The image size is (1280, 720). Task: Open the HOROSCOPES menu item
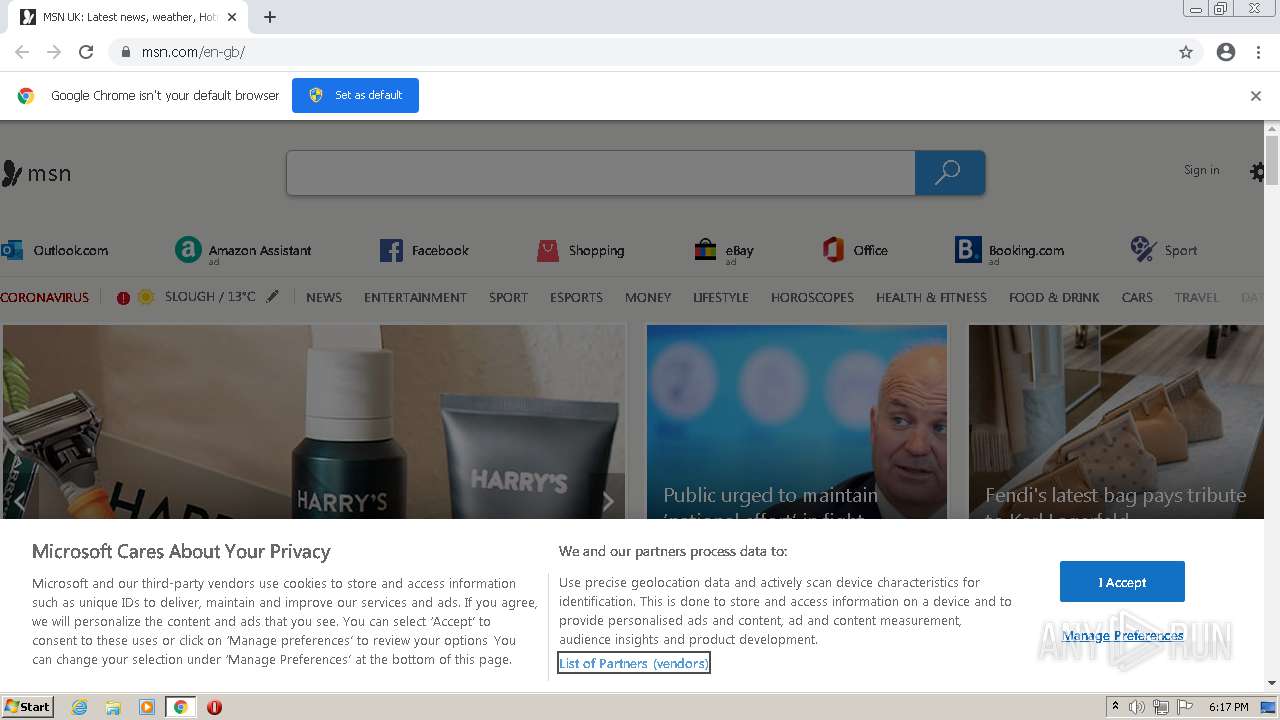pos(812,297)
